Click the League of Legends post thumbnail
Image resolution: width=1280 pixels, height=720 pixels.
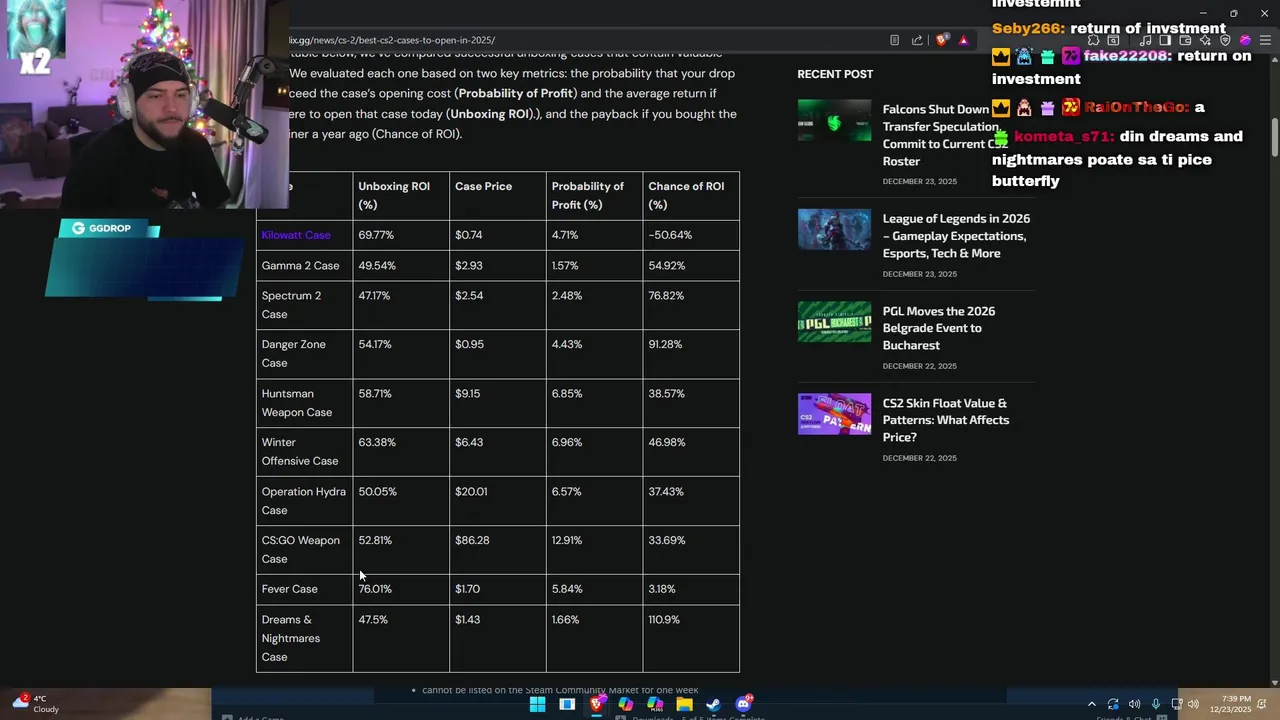(x=834, y=229)
